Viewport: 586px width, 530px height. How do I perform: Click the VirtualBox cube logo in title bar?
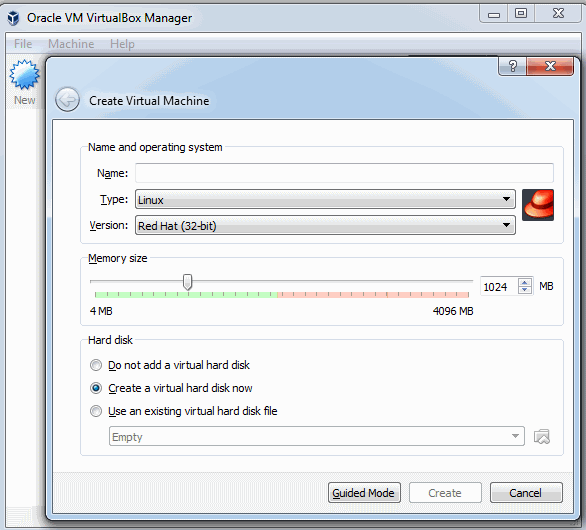pos(13,18)
